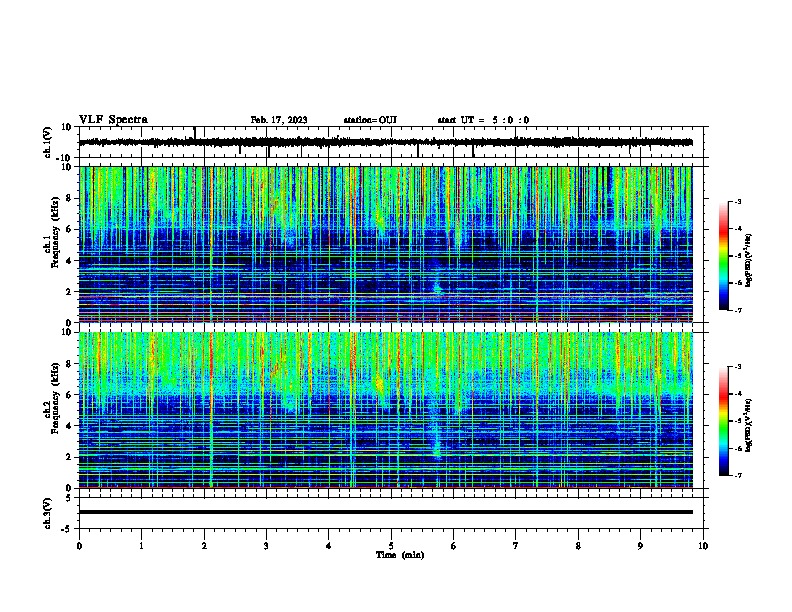Click the color scale bar beside ch.1 spectrogram
This screenshot has height=612, width=792.
point(724,256)
